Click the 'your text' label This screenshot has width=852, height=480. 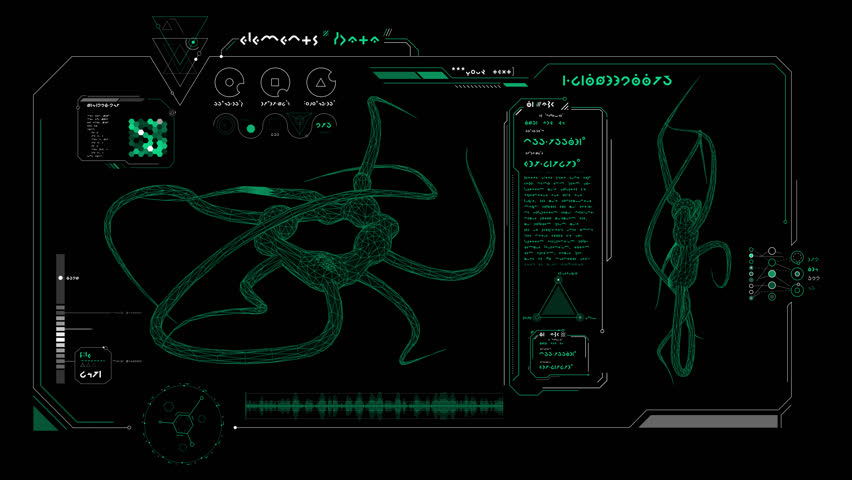(x=482, y=71)
